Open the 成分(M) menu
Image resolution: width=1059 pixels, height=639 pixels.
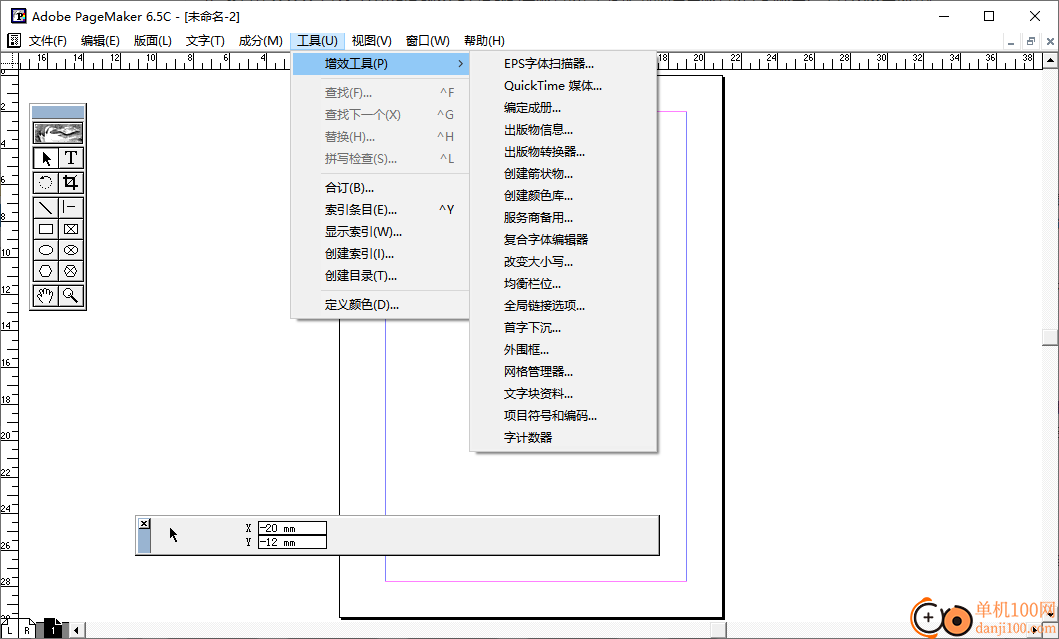[x=261, y=41]
